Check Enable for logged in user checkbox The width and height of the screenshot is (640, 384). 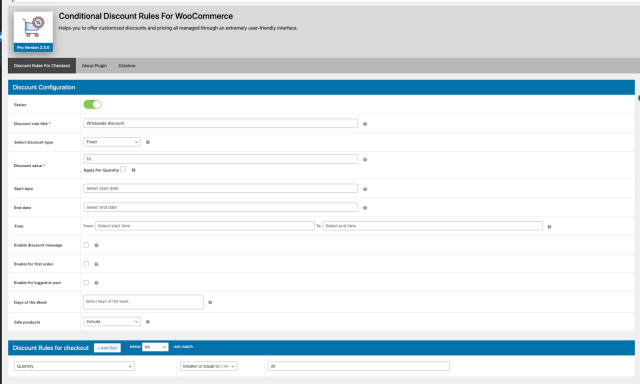86,283
